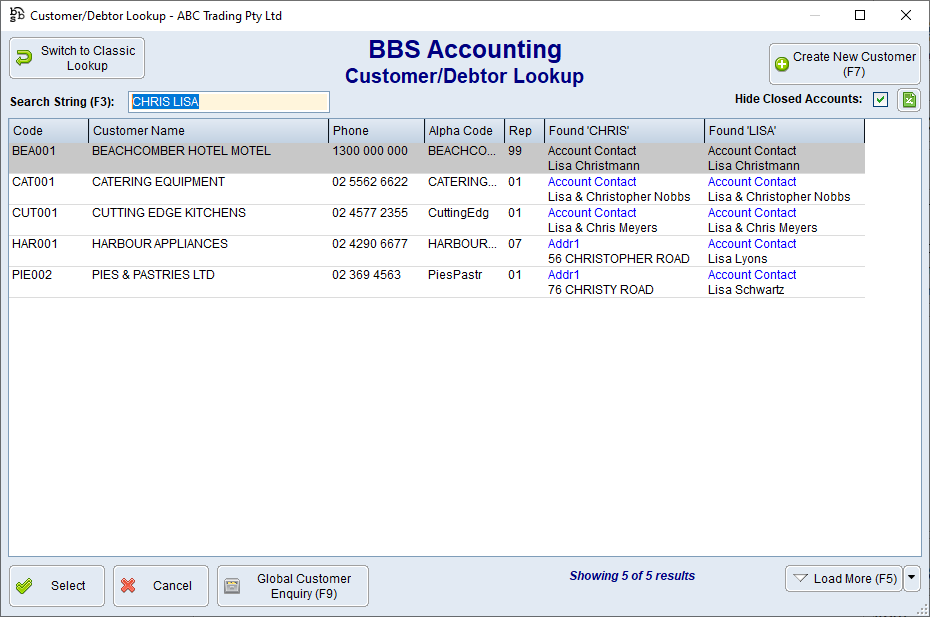Click the red X Cancel icon

[x=128, y=586]
